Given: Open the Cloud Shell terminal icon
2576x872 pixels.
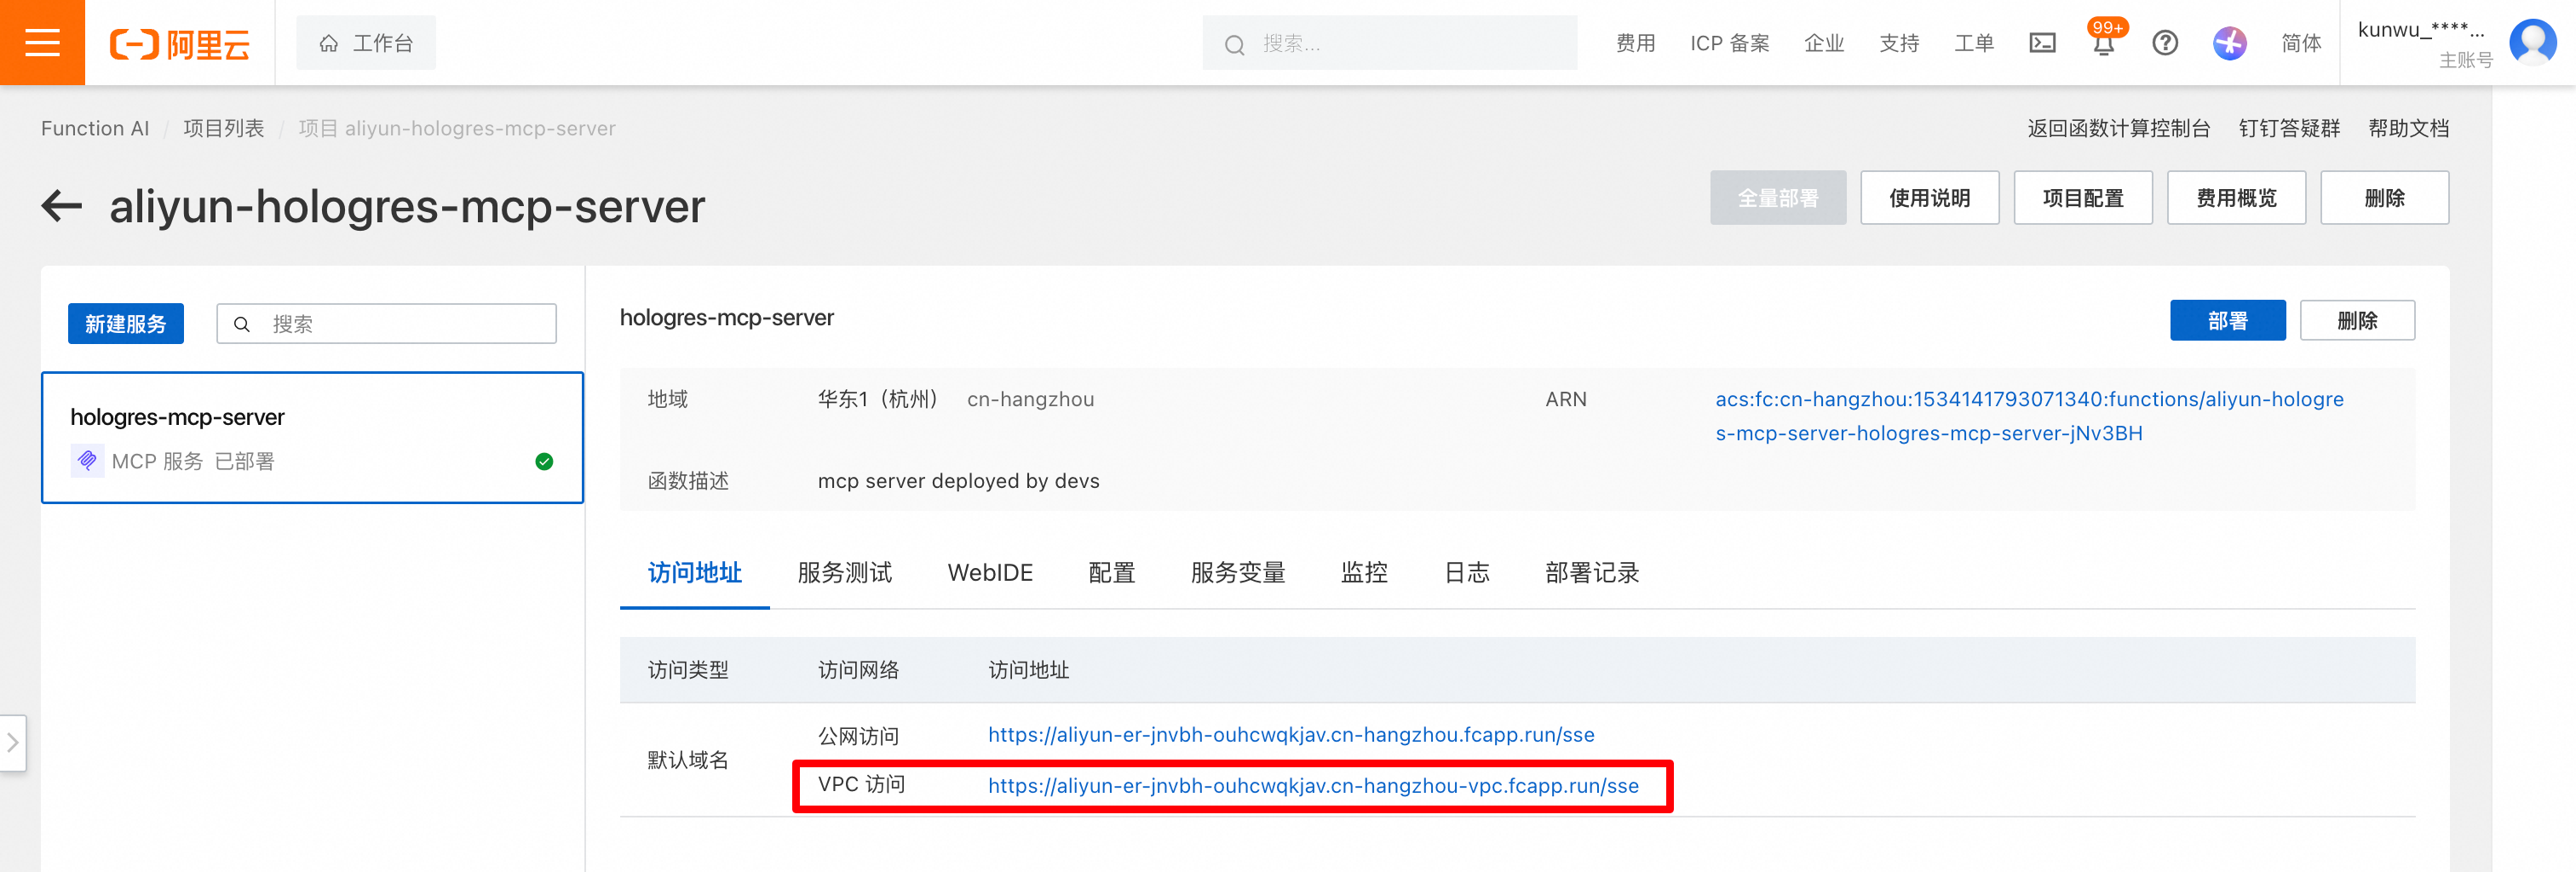Looking at the screenshot, I should (2041, 43).
